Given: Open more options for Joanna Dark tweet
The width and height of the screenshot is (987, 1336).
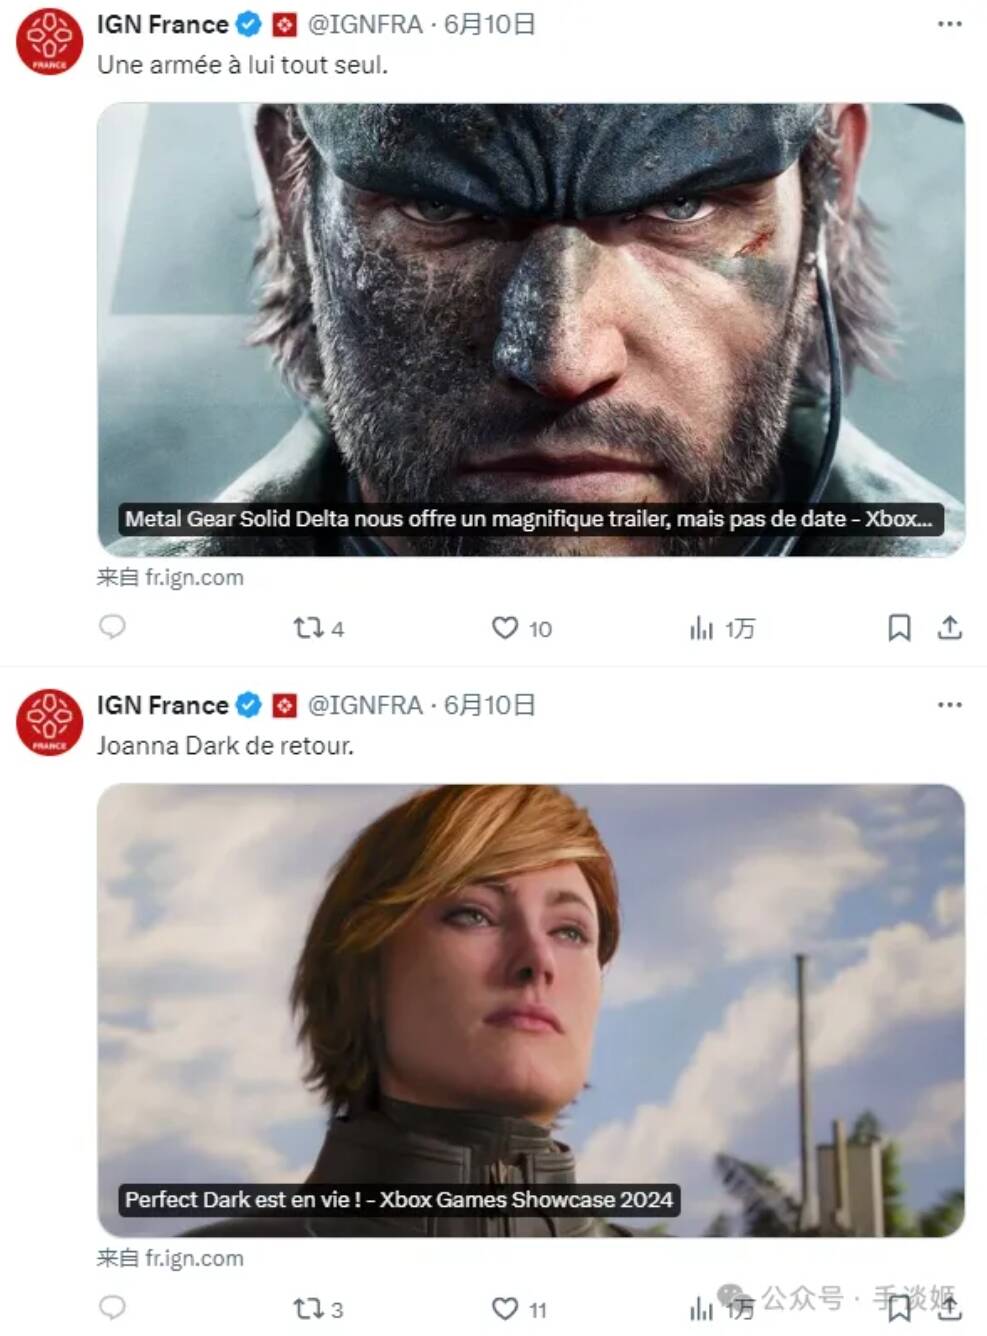Looking at the screenshot, I should click(x=949, y=705).
